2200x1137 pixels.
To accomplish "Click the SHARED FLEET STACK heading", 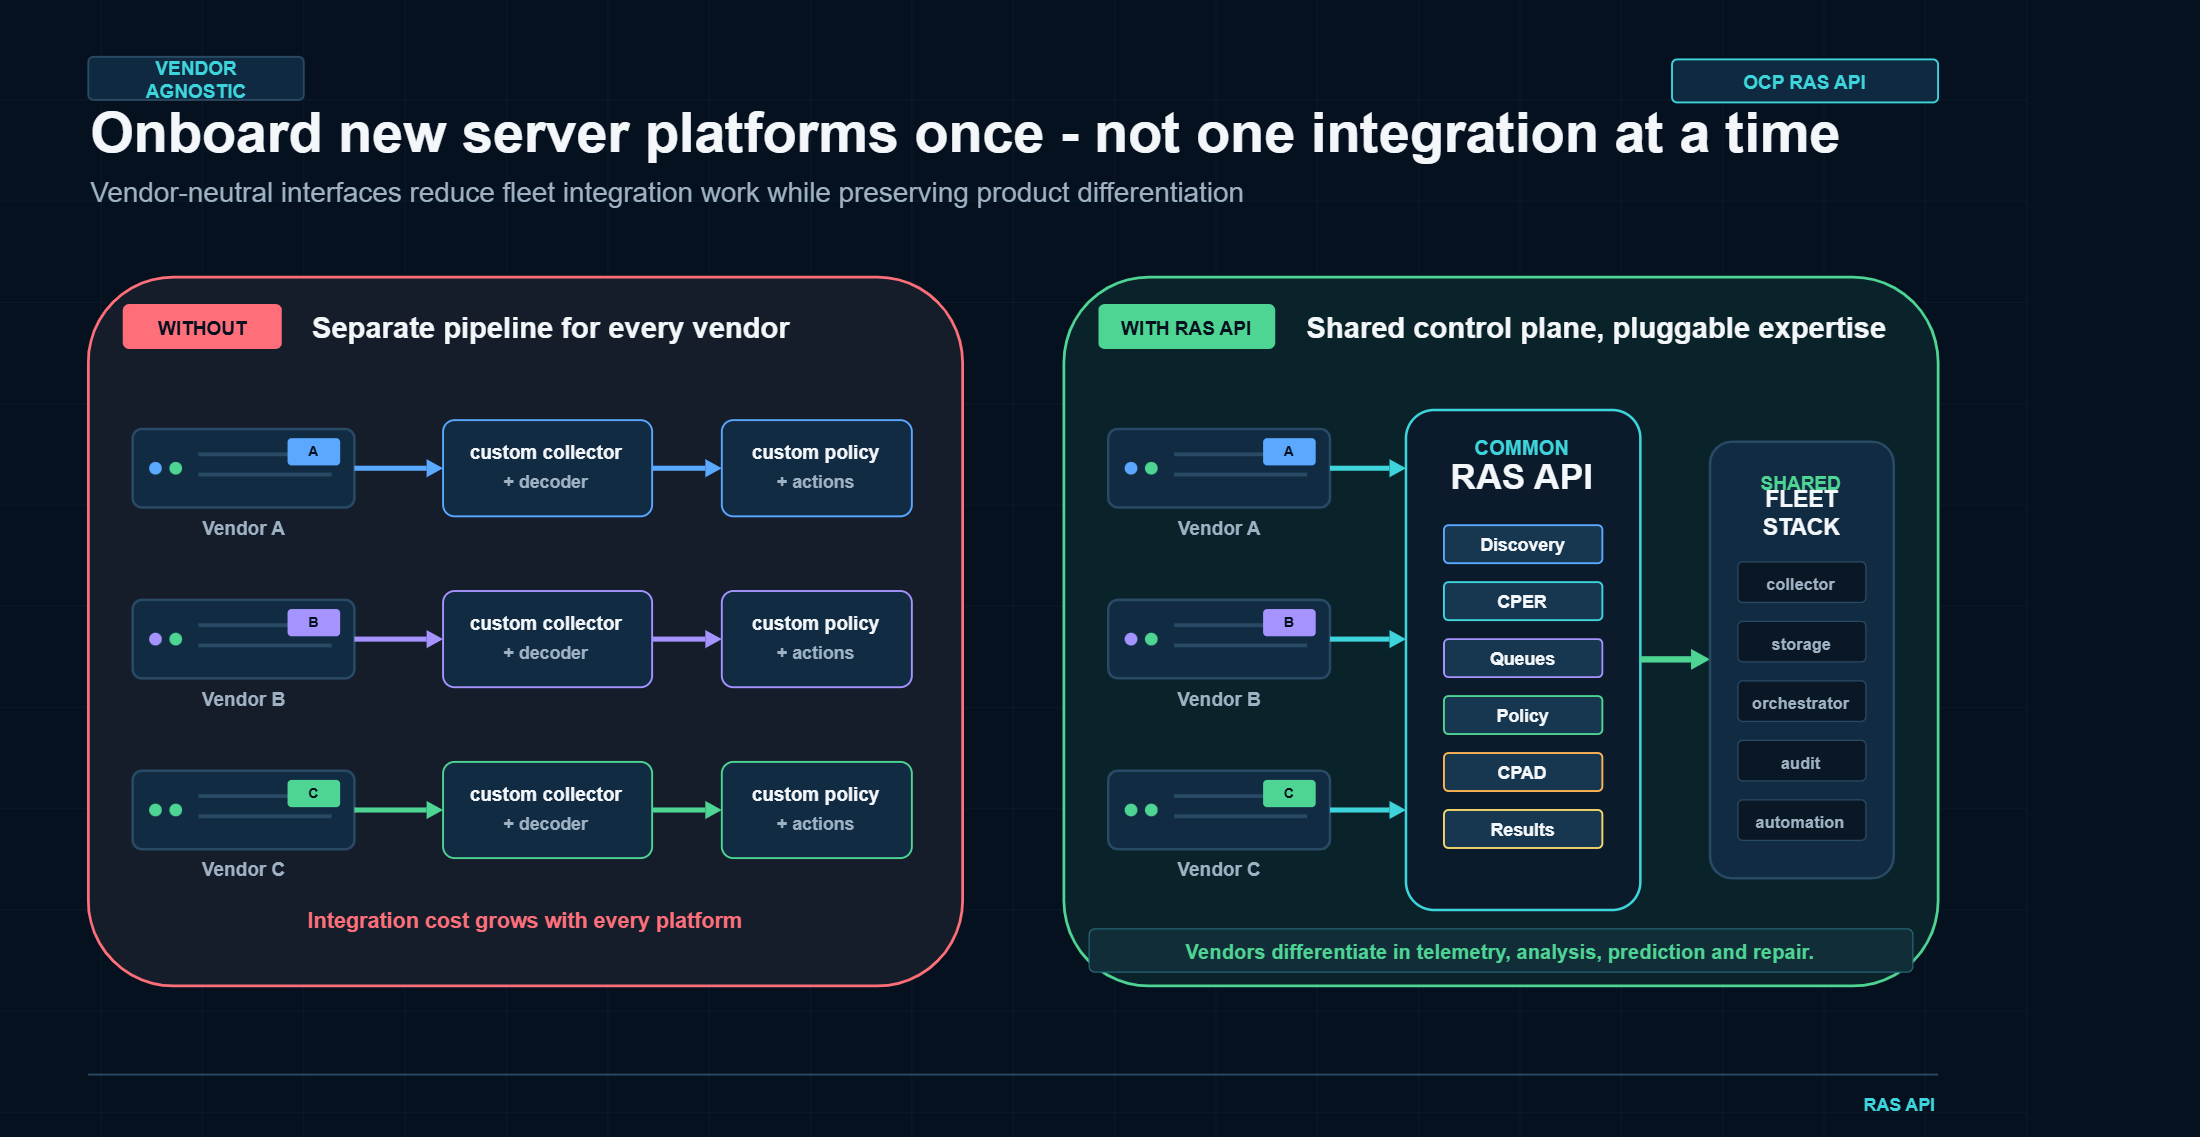I will tap(1801, 506).
